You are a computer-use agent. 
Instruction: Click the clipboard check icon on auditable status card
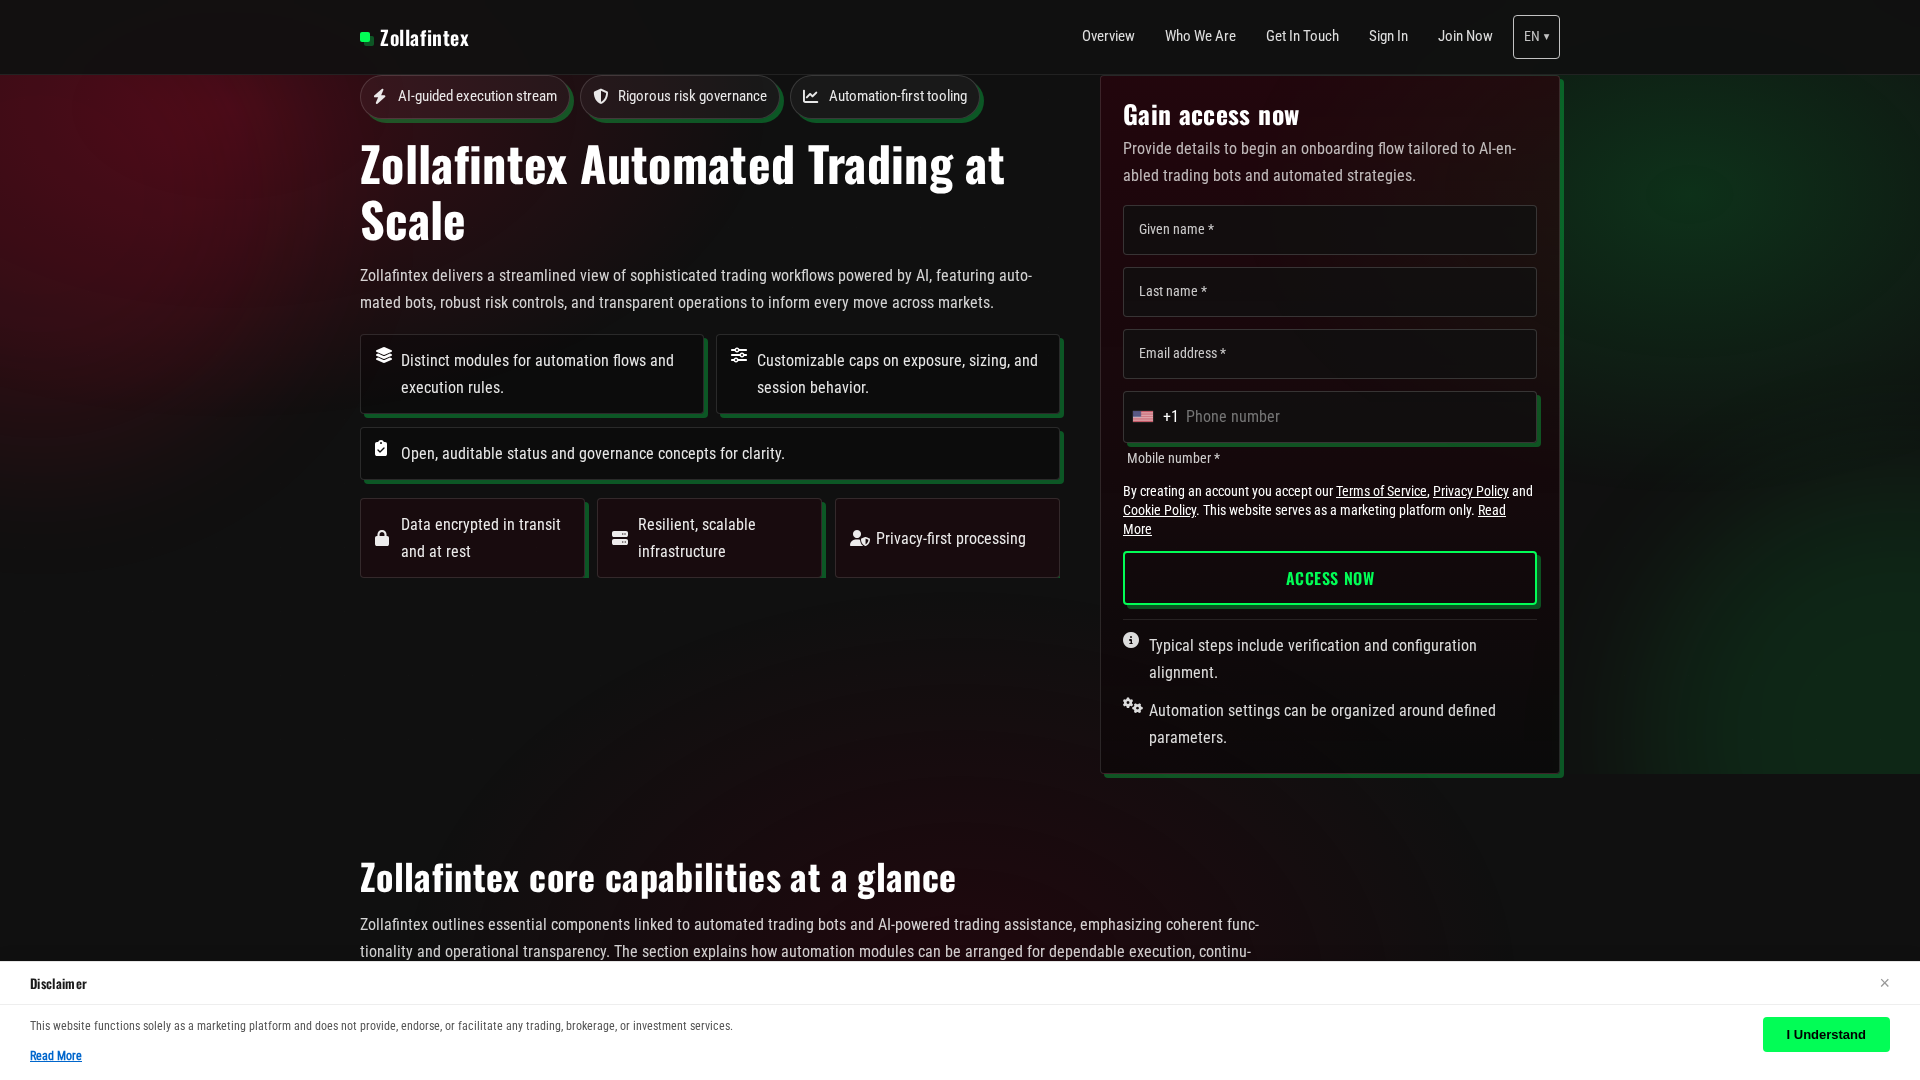pos(381,448)
